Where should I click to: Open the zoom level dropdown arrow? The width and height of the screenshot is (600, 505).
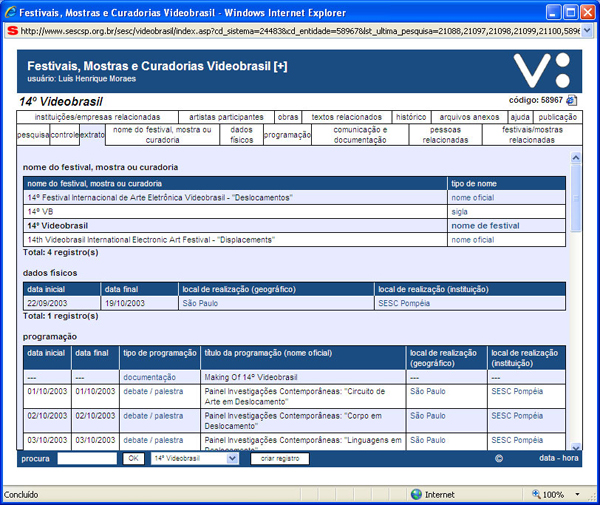pos(577,494)
